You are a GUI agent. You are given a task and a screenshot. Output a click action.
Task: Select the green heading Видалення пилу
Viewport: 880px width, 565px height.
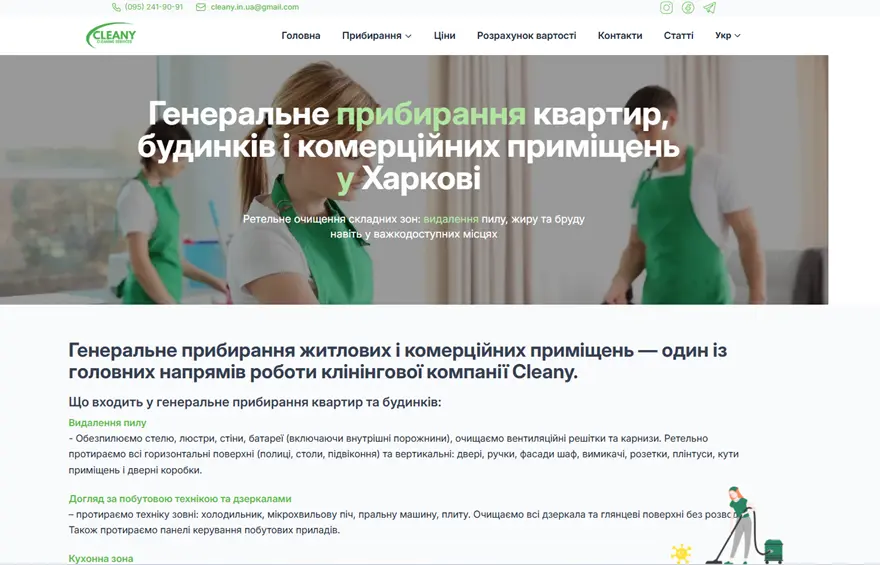pos(107,423)
